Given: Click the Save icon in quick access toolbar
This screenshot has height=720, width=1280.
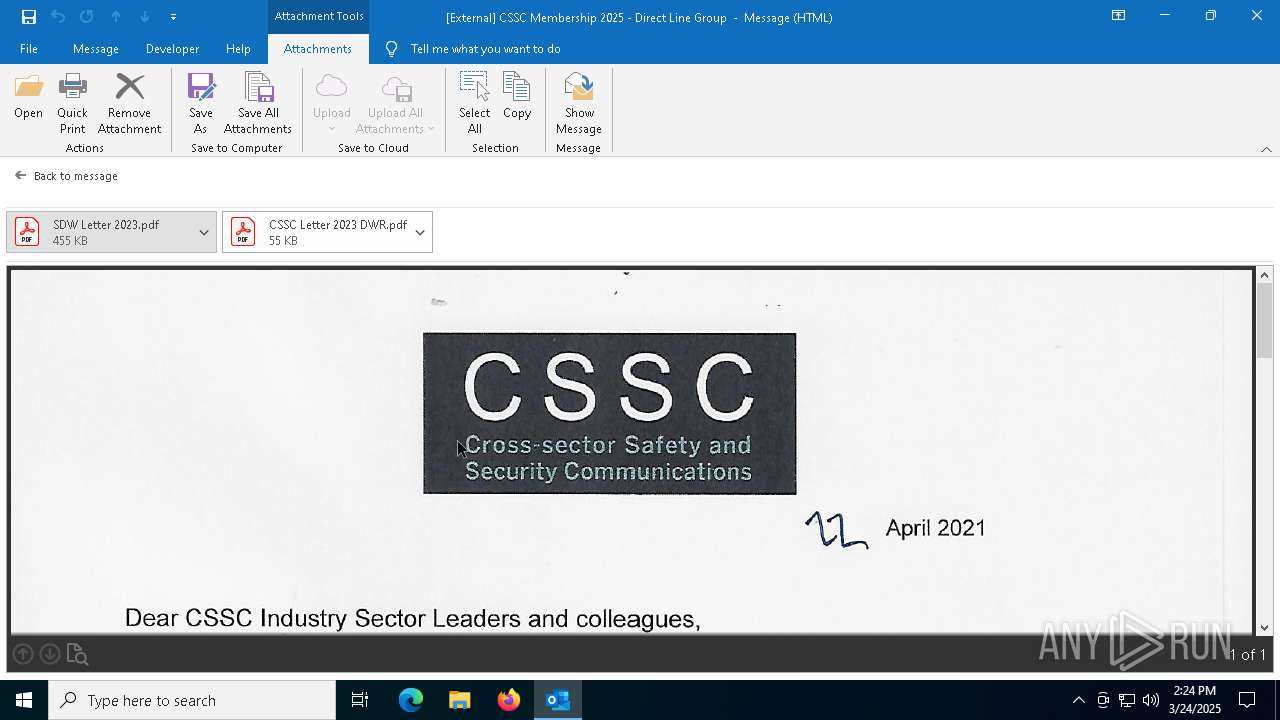Looking at the screenshot, I should pos(29,17).
